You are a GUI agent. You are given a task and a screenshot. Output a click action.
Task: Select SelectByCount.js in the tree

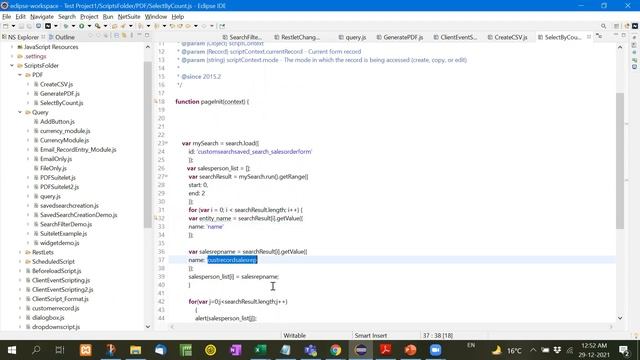point(61,103)
